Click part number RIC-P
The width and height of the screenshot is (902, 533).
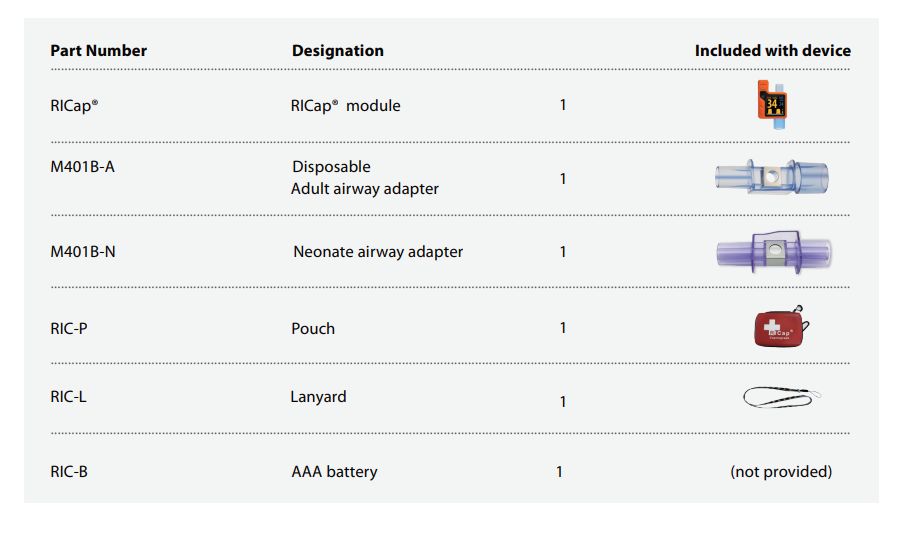(x=70, y=328)
